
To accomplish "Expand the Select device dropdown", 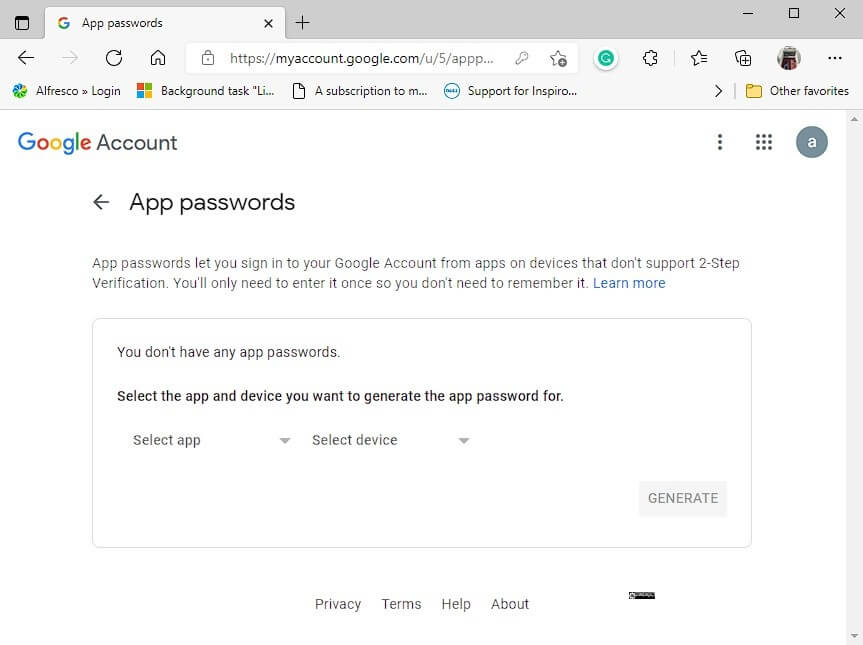I will coord(390,440).
